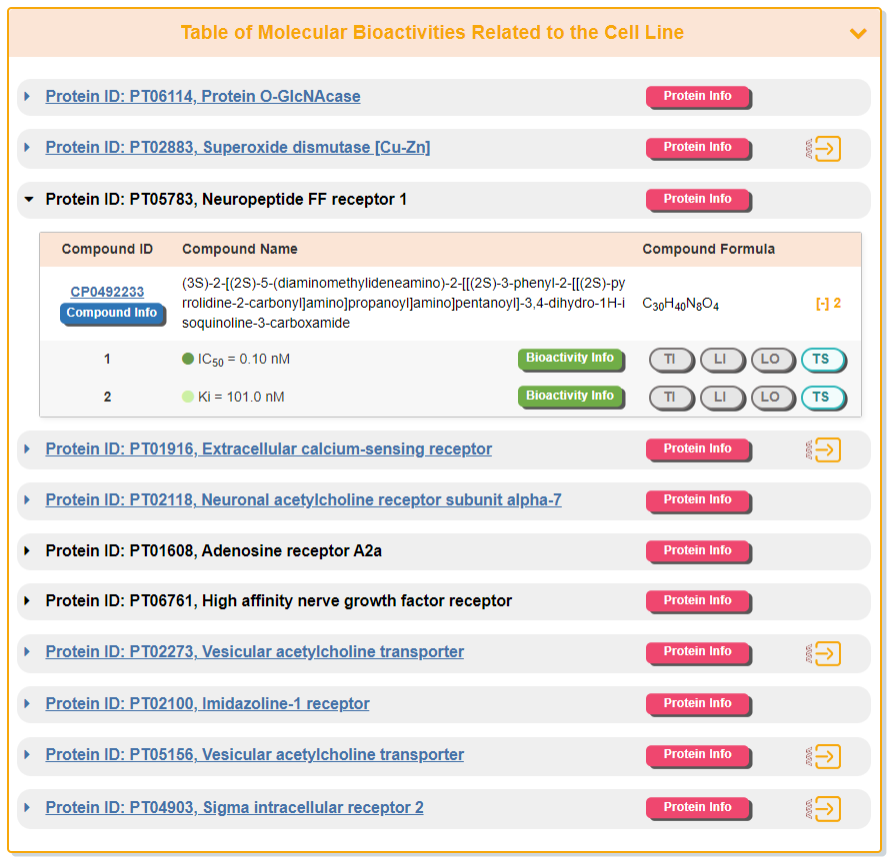Collapse the Neuropeptide FF receptor 1 section
The image size is (895, 862).
click(27, 199)
